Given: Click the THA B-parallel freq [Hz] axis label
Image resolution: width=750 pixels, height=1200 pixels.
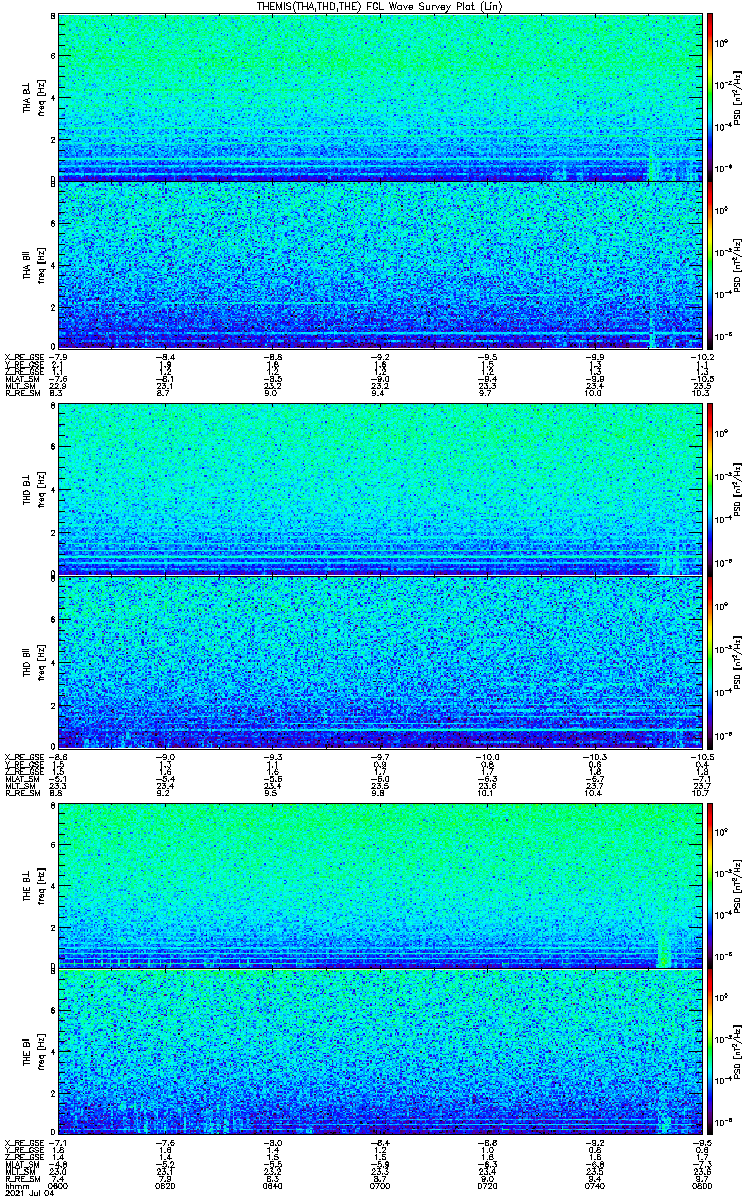Looking at the screenshot, I should 40,264.
